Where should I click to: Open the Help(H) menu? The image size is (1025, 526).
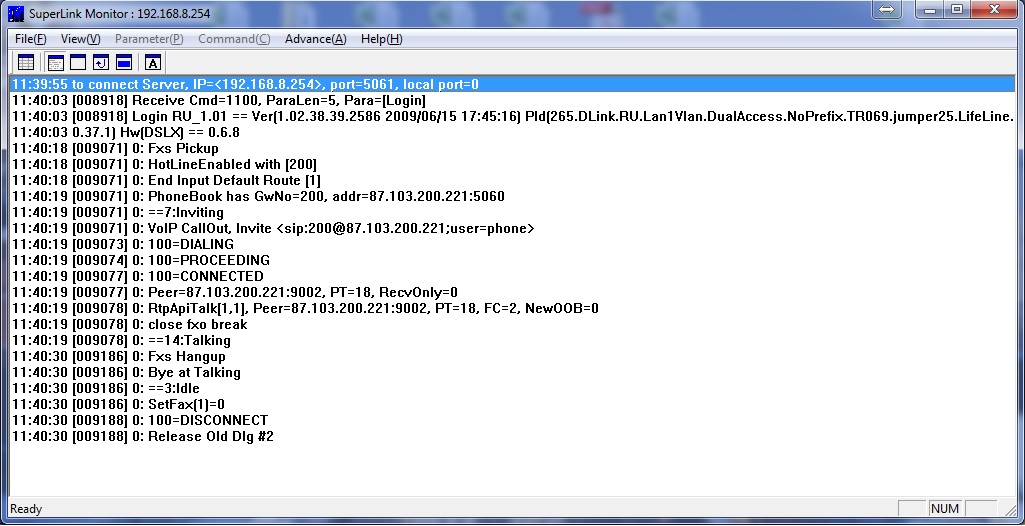(382, 39)
